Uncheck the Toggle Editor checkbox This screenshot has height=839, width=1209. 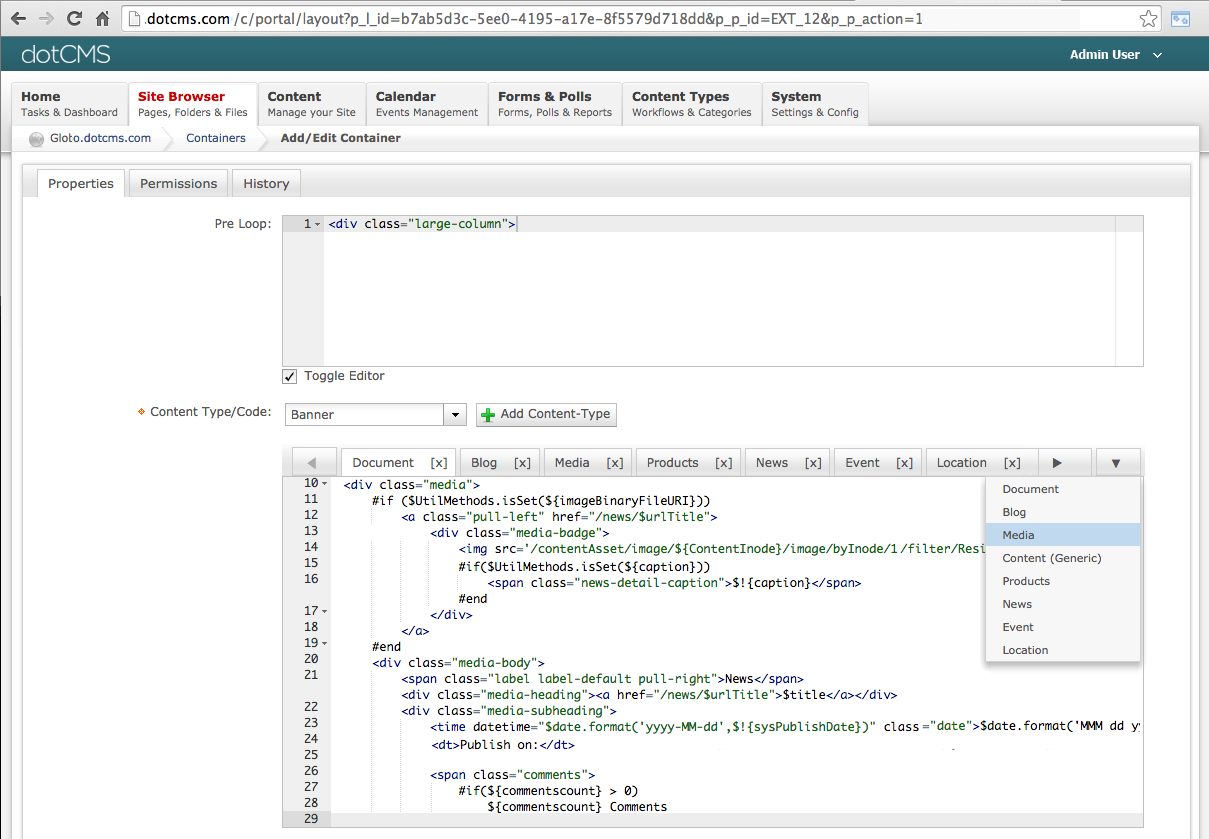tap(290, 376)
